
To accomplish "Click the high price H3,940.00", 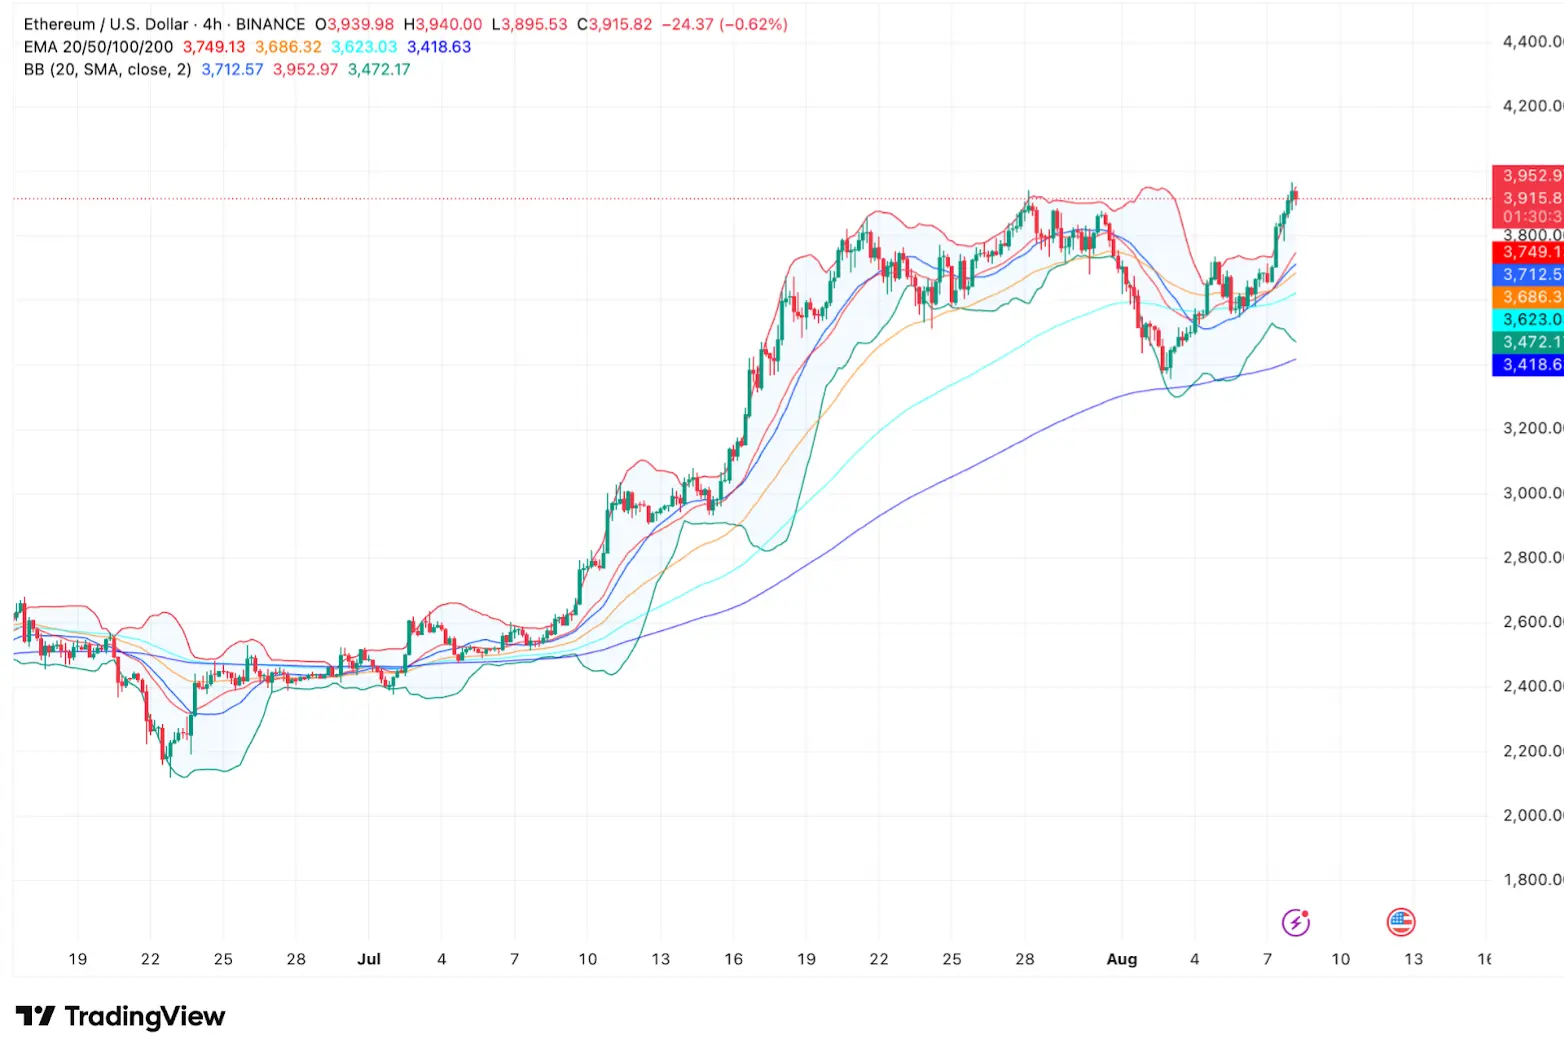I will pyautogui.click(x=443, y=24).
